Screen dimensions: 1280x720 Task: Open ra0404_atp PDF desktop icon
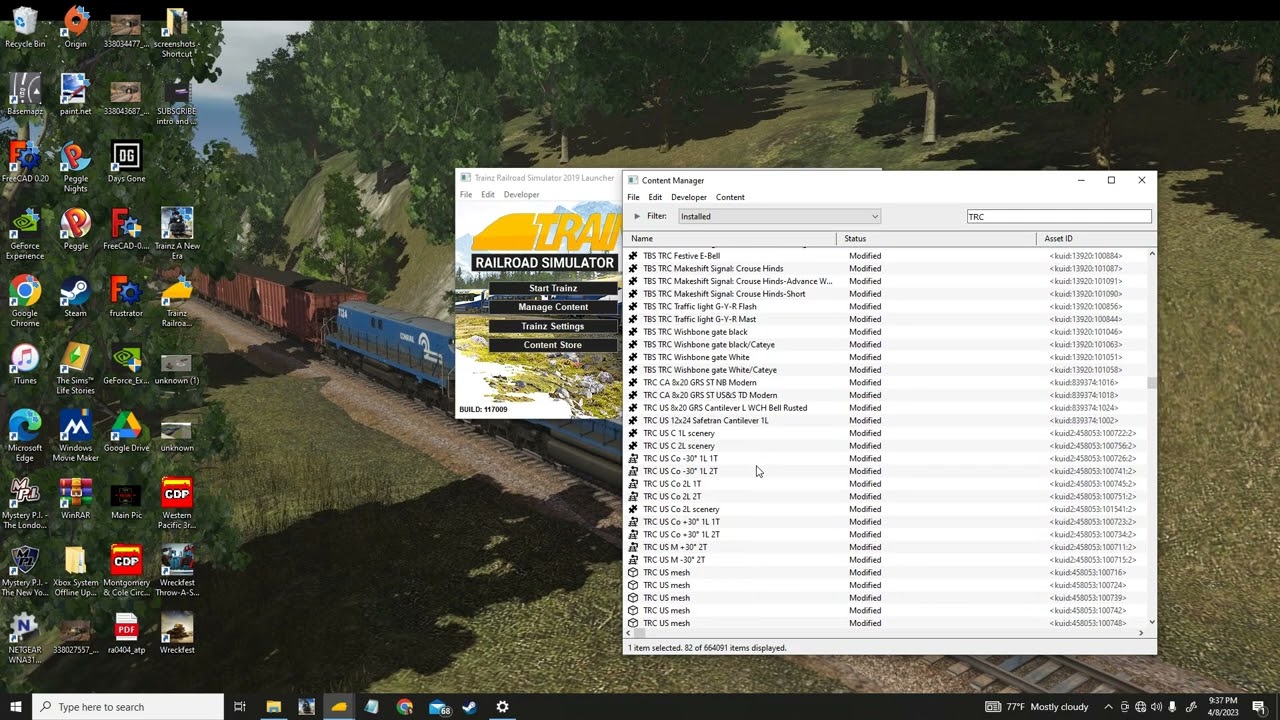(126, 633)
